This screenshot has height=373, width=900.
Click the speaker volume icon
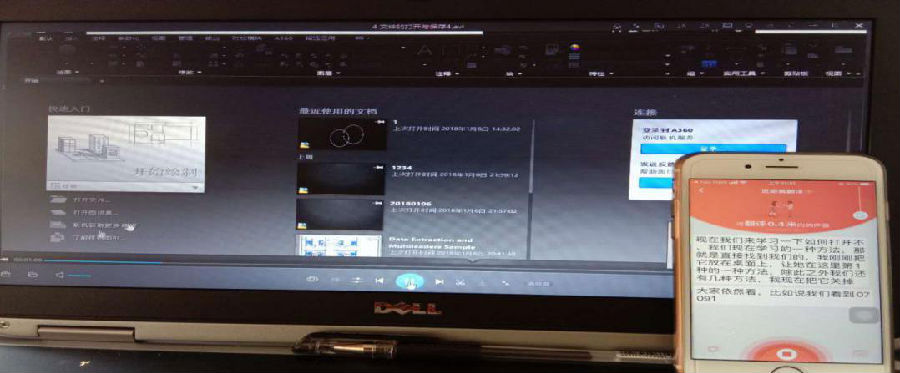[x=59, y=275]
